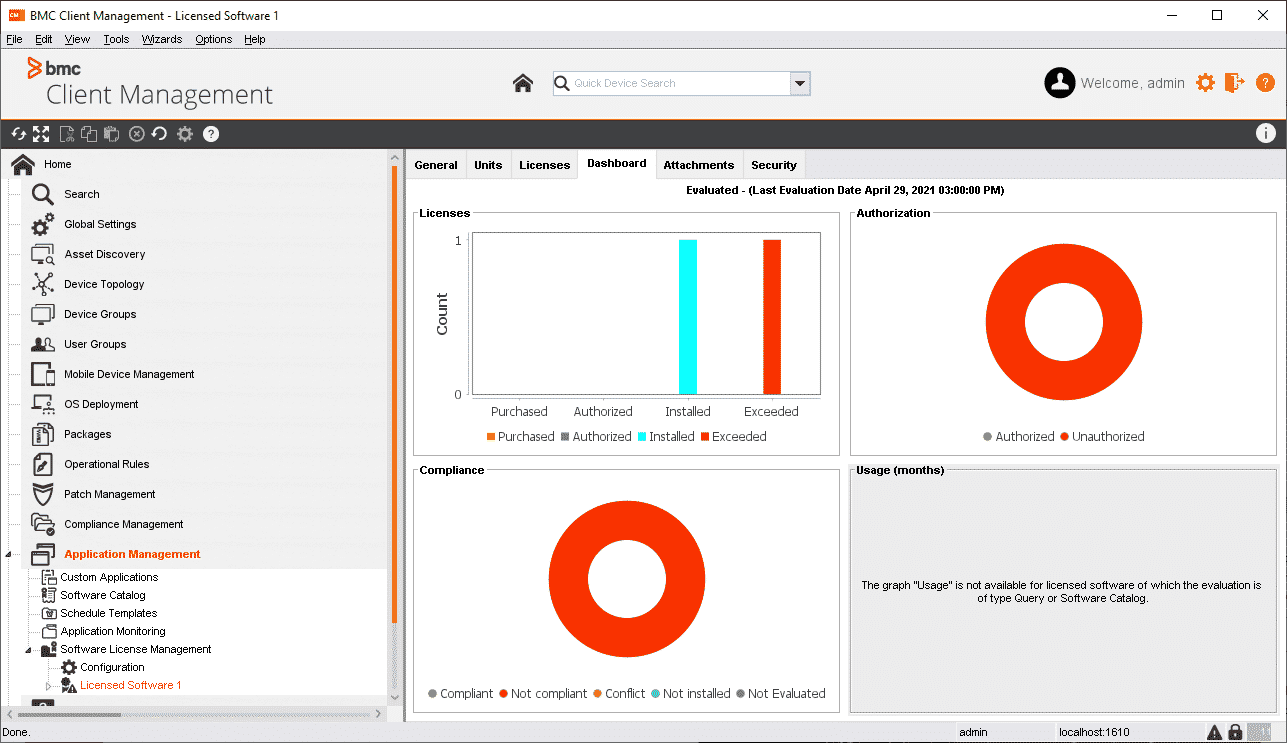This screenshot has width=1287, height=743.
Task: Click the status bar warning triangle icon
Action: coord(1214,732)
